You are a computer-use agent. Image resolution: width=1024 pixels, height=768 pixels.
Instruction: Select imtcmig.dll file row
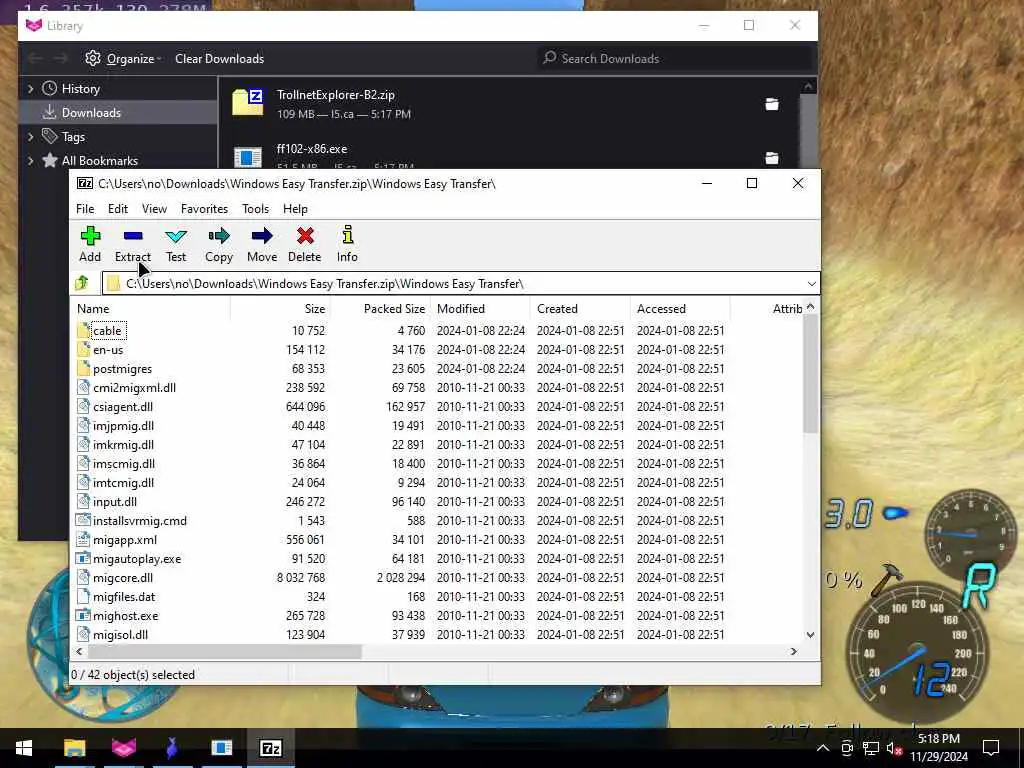click(438, 482)
